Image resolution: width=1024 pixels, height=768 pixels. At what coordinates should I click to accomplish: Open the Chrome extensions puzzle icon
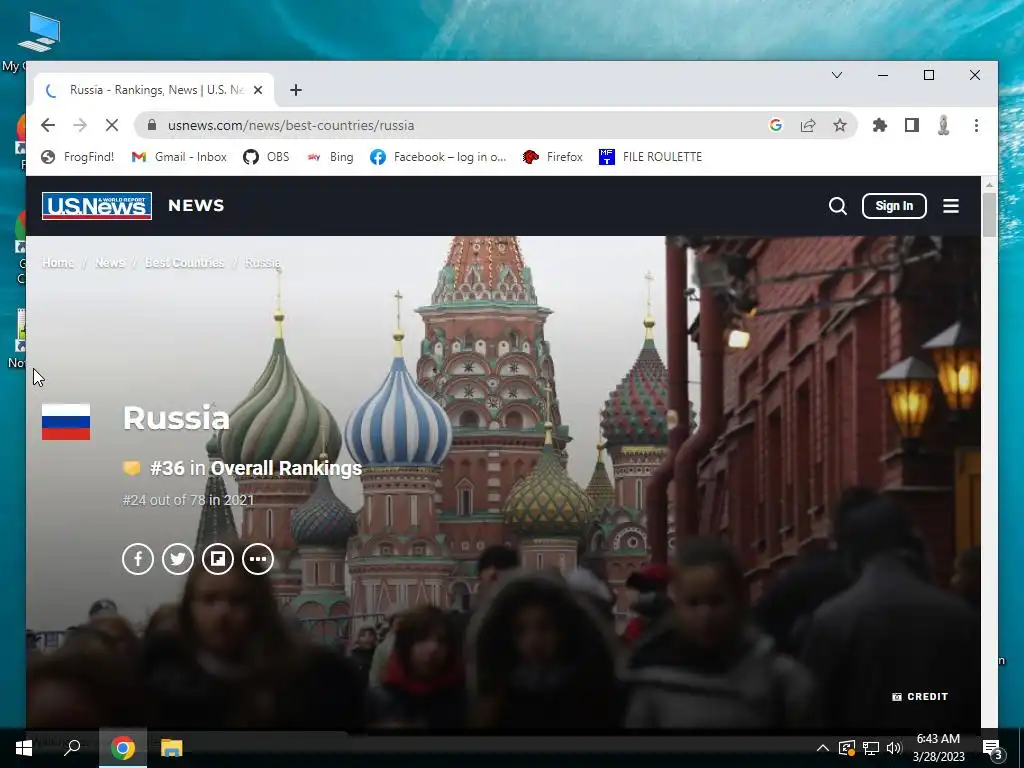pyautogui.click(x=880, y=125)
